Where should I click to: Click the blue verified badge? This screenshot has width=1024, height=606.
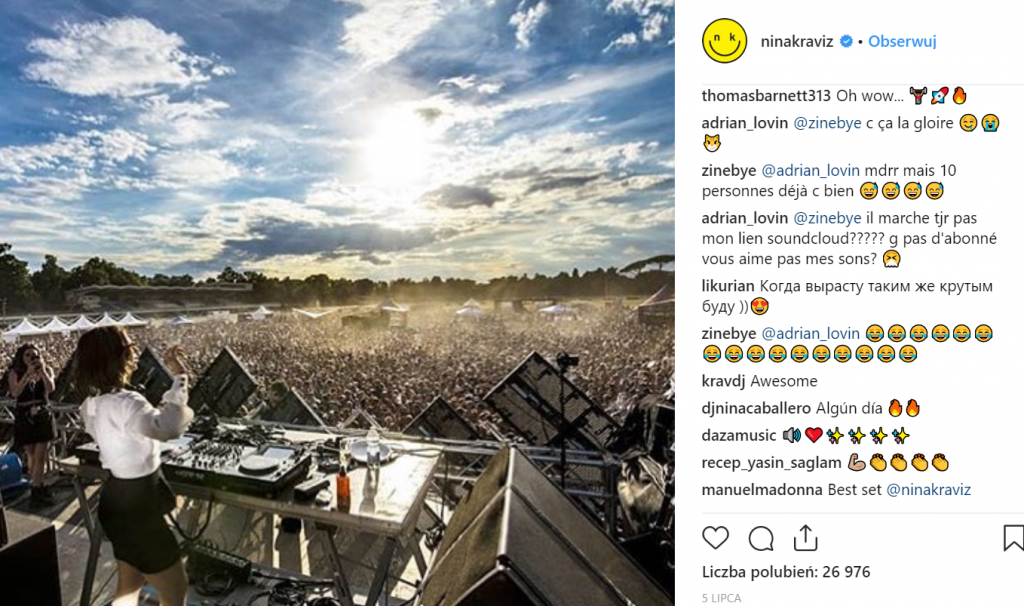845,42
